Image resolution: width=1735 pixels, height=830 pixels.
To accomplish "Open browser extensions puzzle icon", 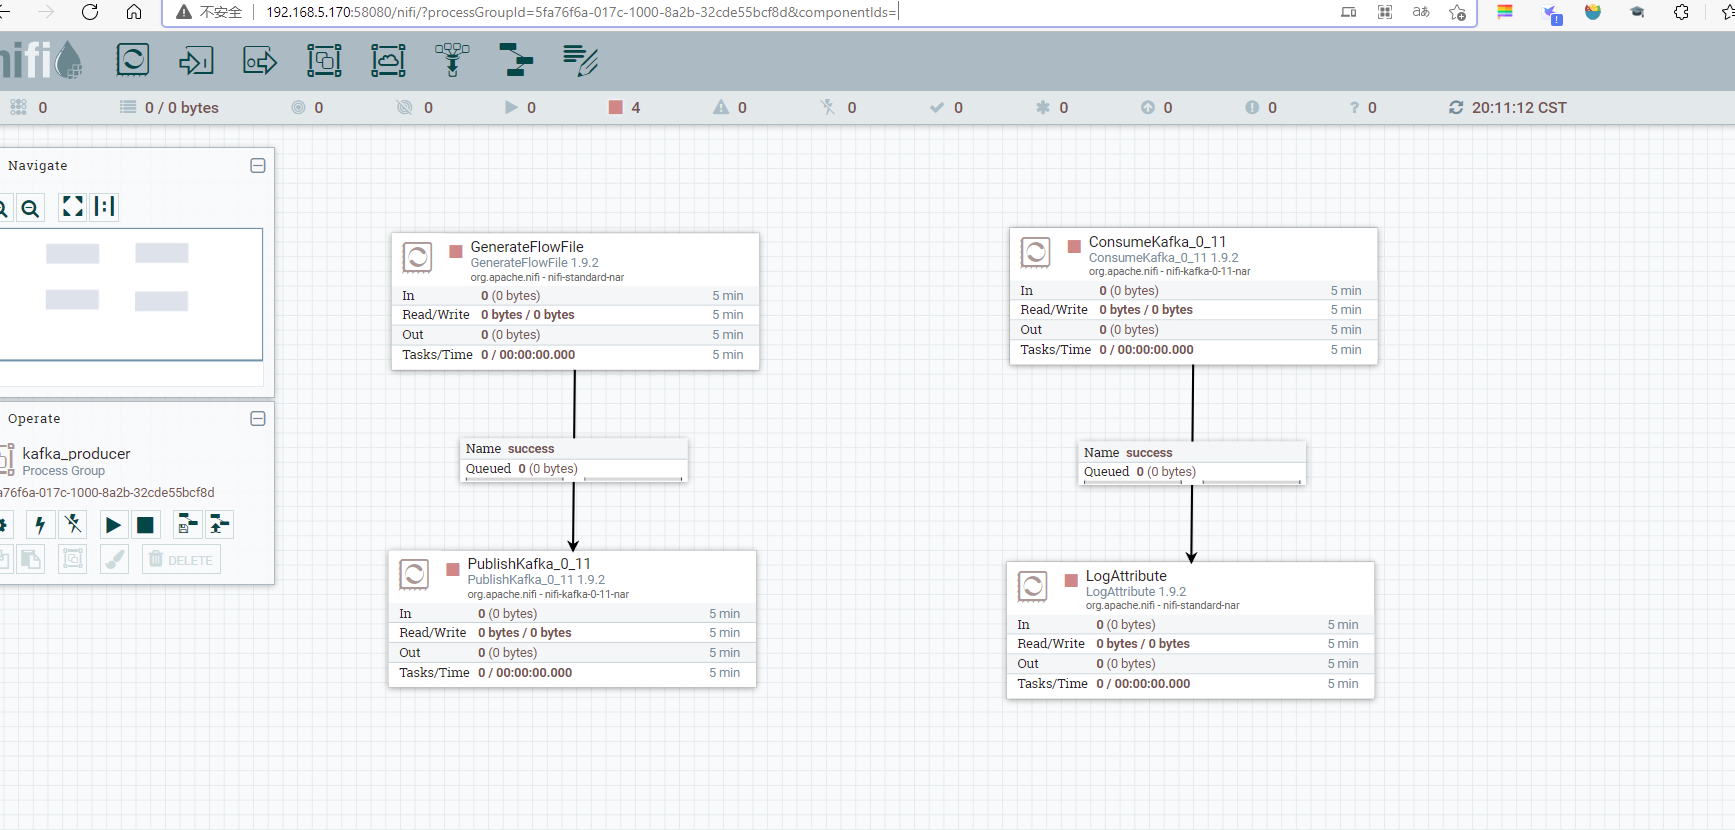I will [x=1681, y=12].
